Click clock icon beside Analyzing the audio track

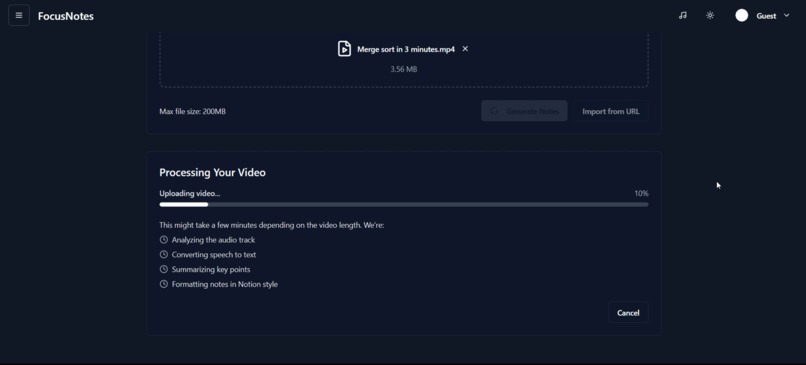pos(163,240)
